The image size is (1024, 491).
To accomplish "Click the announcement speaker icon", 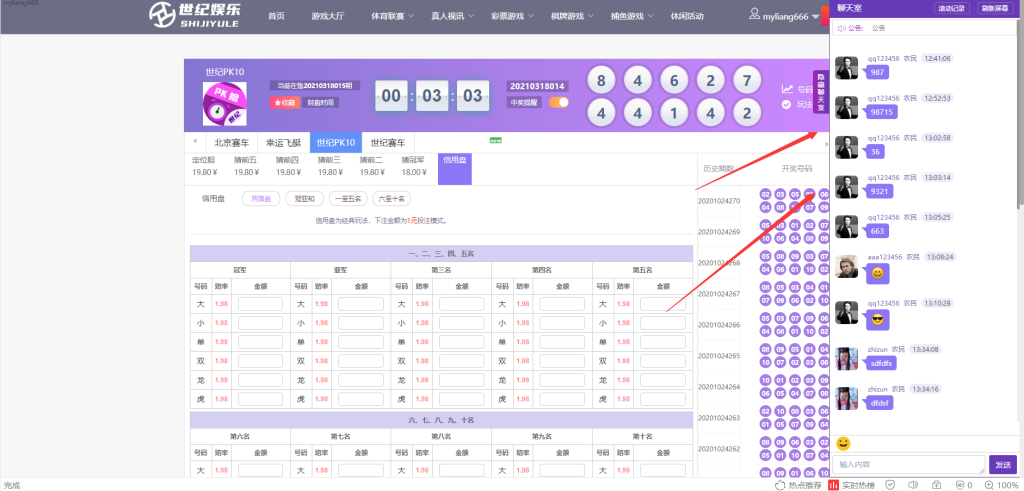I will [x=842, y=28].
